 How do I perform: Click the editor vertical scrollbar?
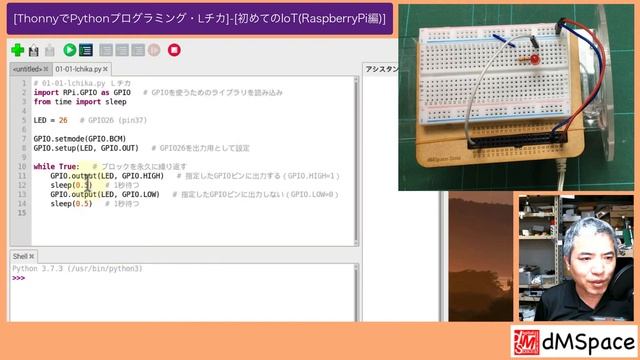(x=356, y=161)
